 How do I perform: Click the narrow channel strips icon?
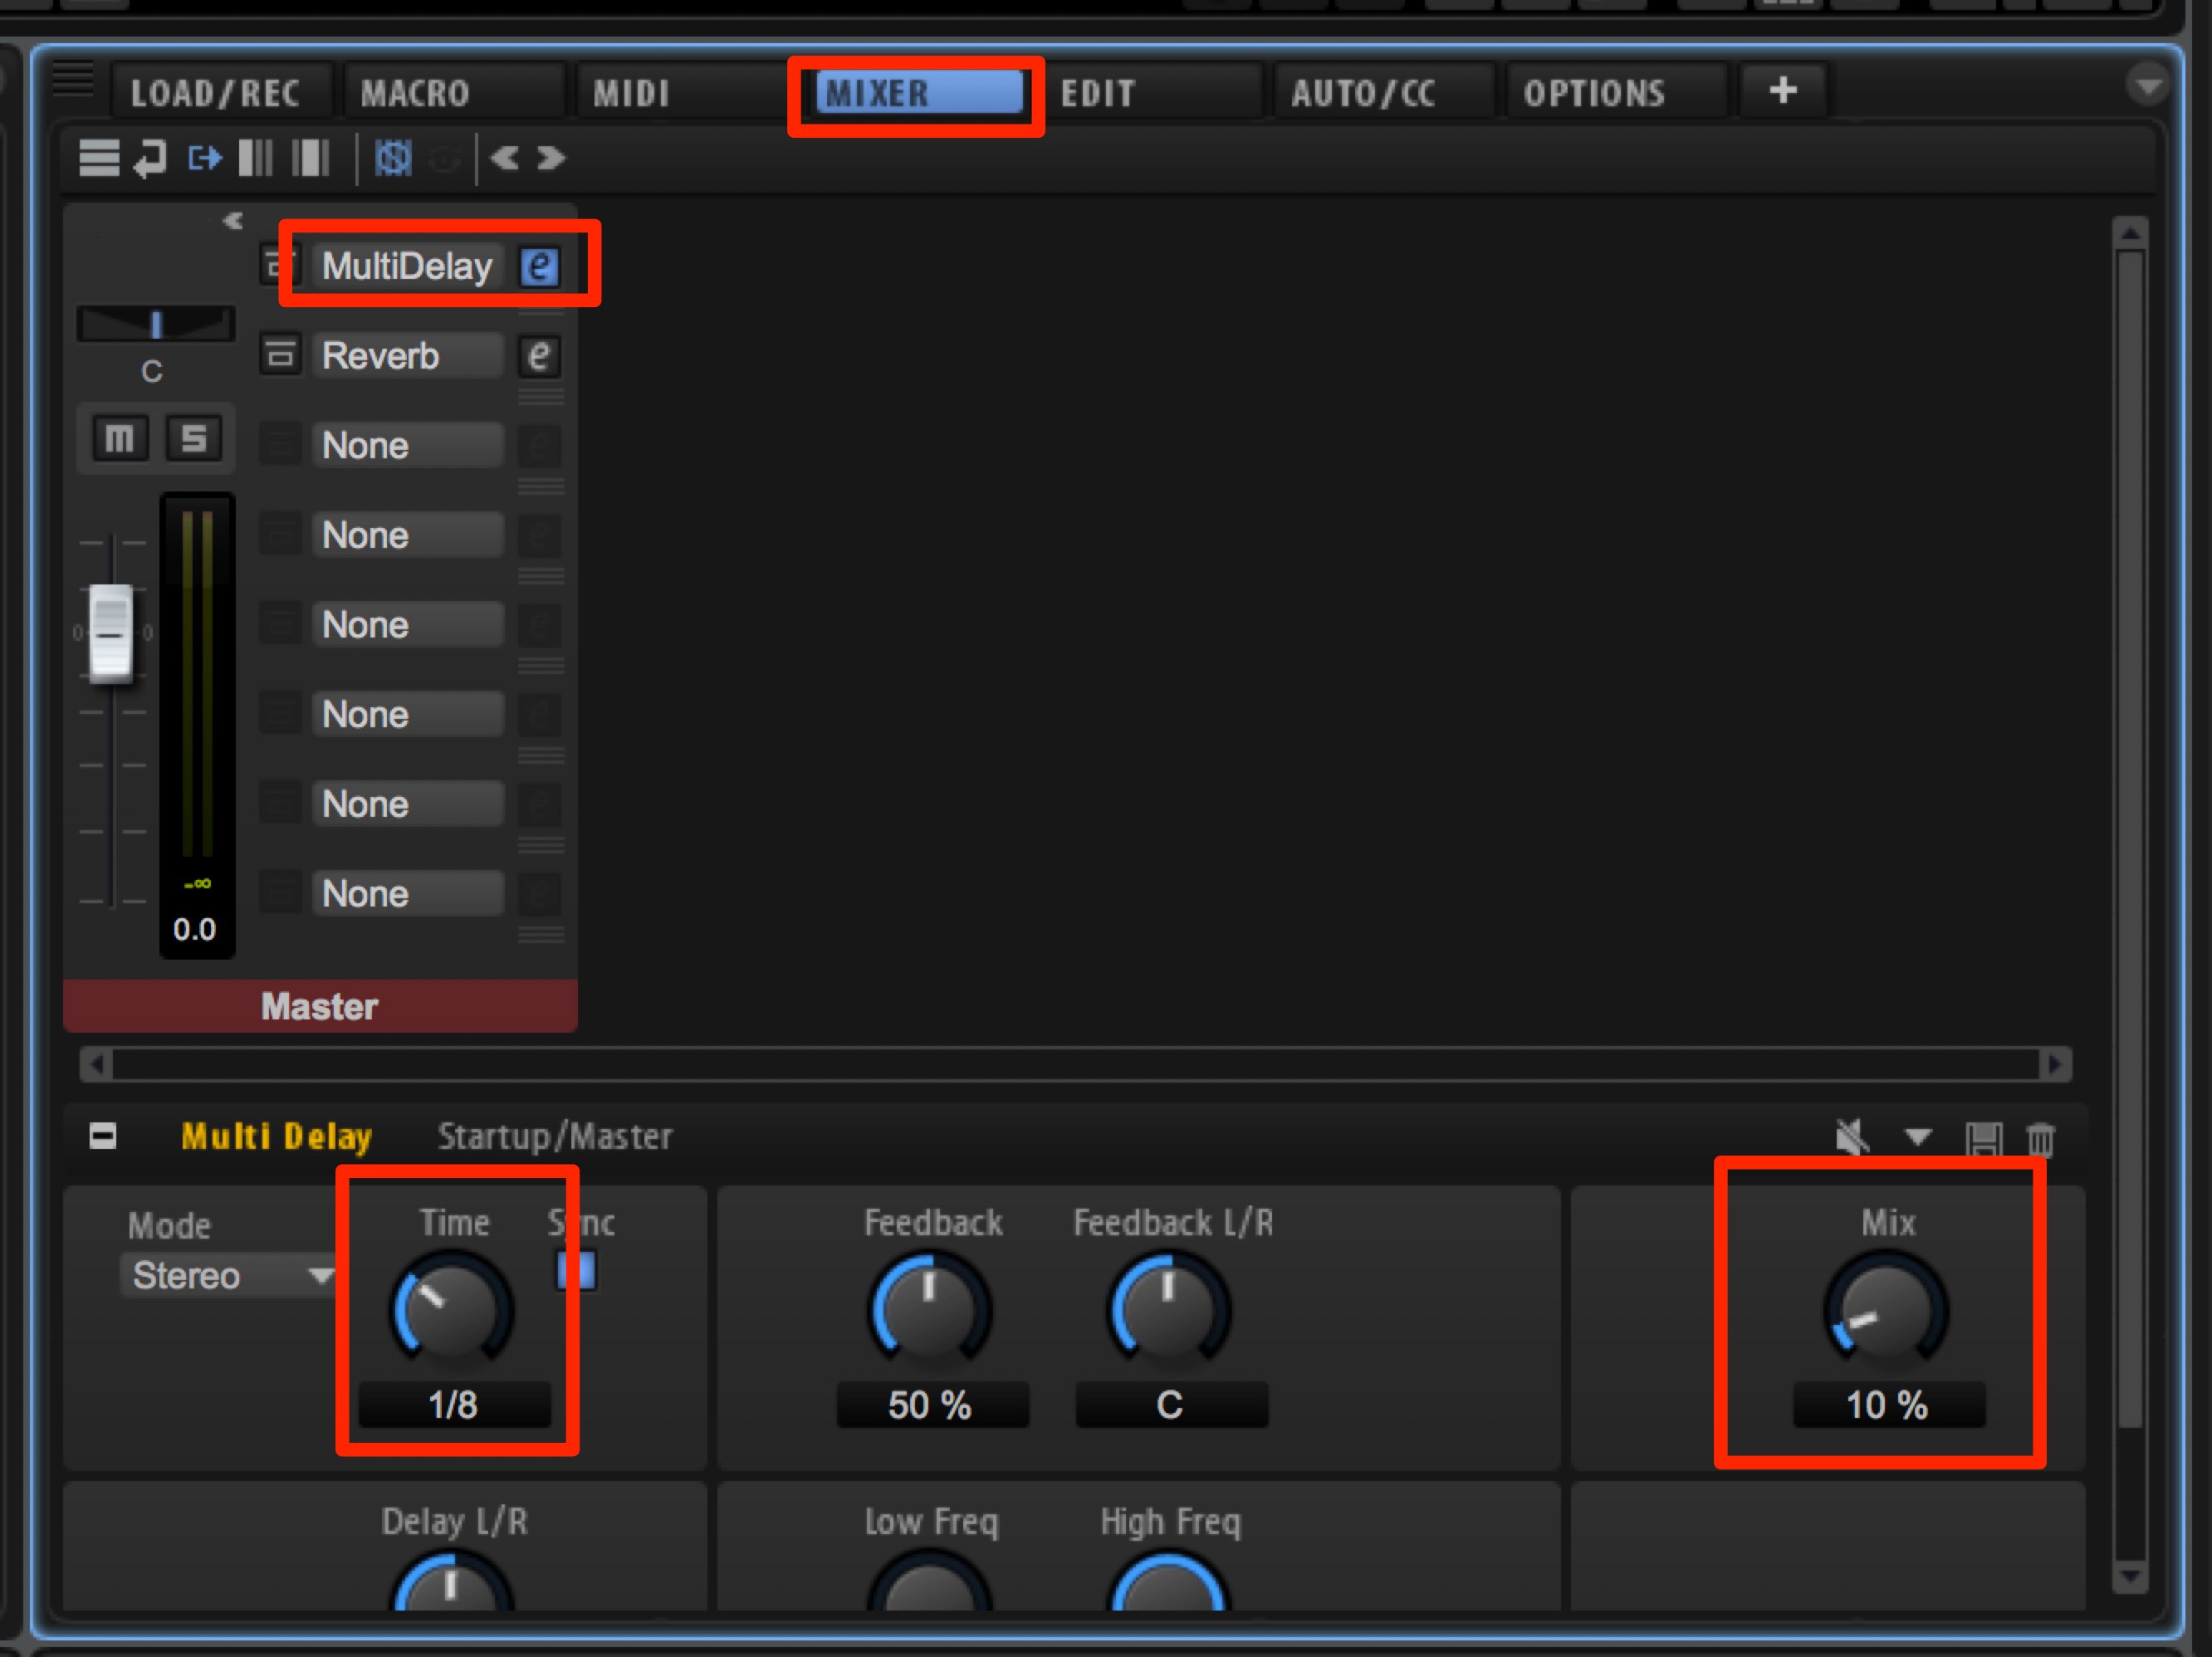256,158
